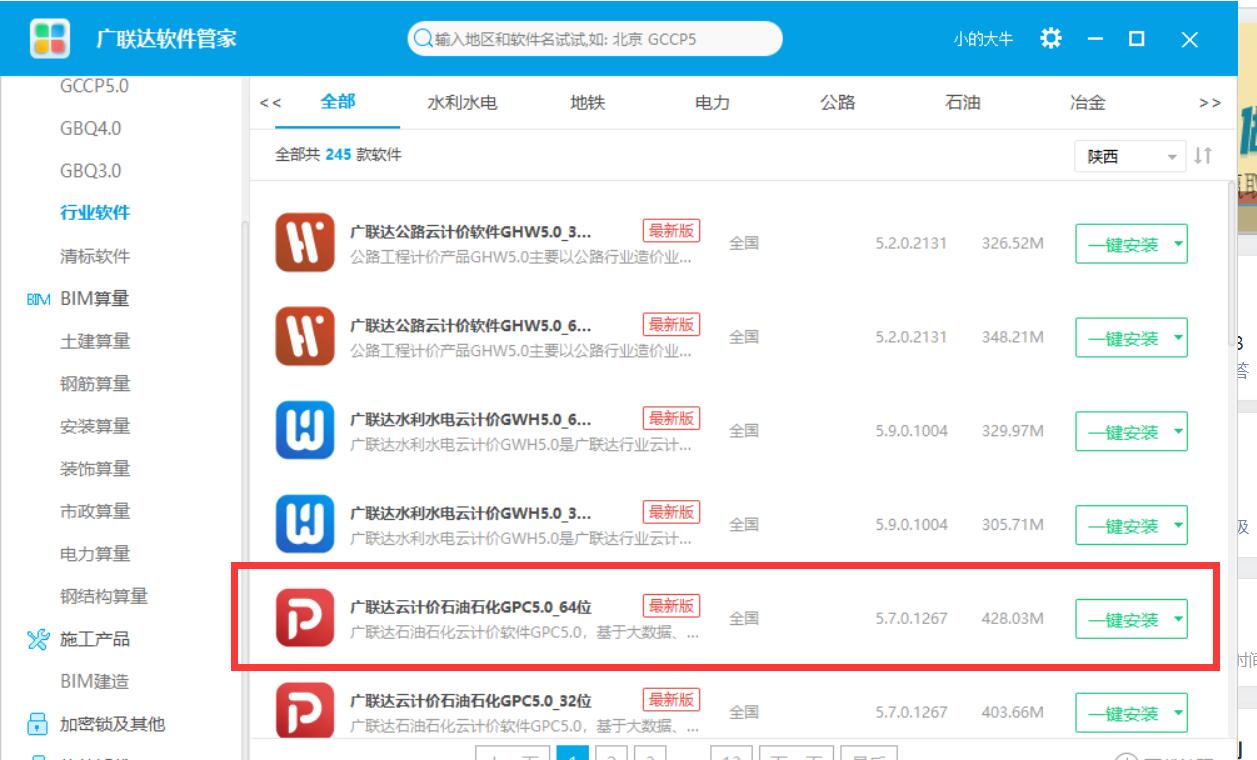Switch to the 水利水电 tab
The width and height of the screenshot is (1257, 760).
coord(463,103)
